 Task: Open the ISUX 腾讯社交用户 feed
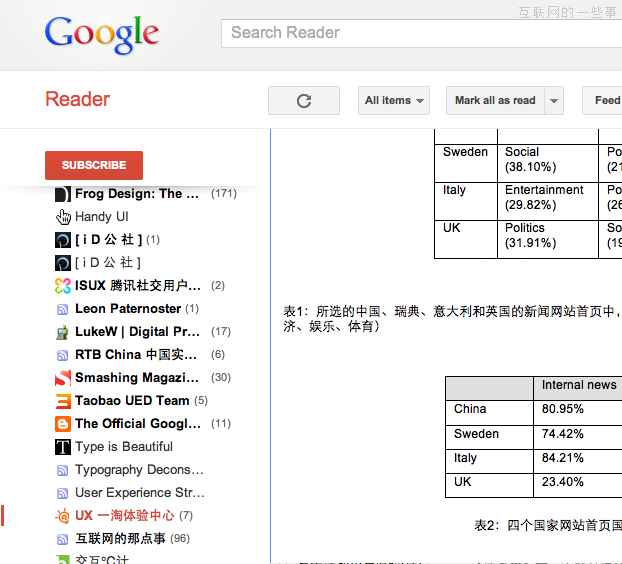138,286
